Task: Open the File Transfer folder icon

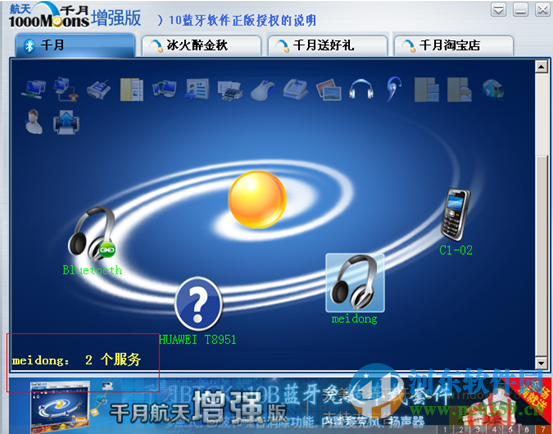Action: click(x=132, y=90)
